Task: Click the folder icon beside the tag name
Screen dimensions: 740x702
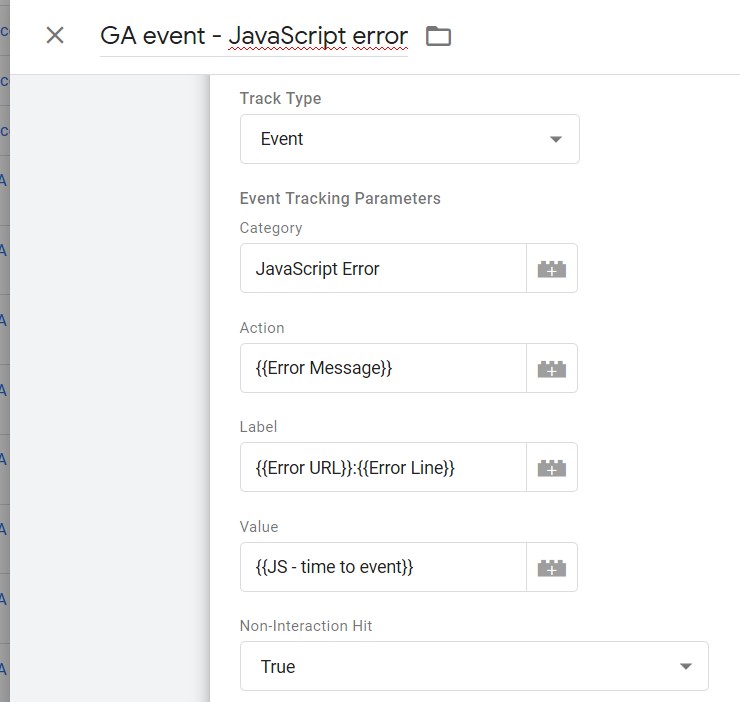Action: 438,37
